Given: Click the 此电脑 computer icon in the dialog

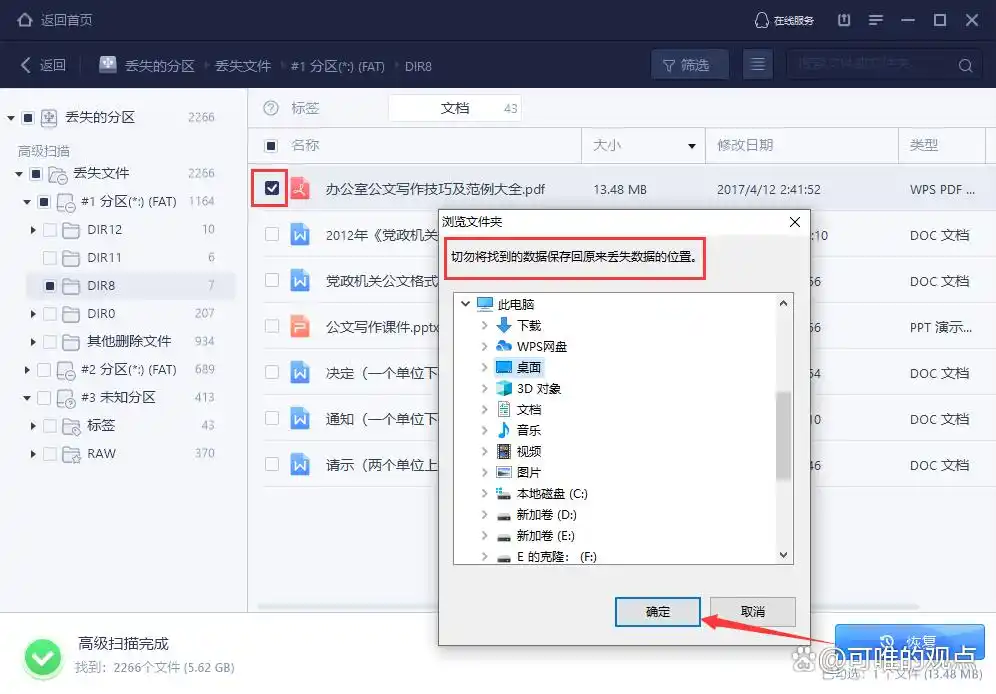Looking at the screenshot, I should (485, 304).
